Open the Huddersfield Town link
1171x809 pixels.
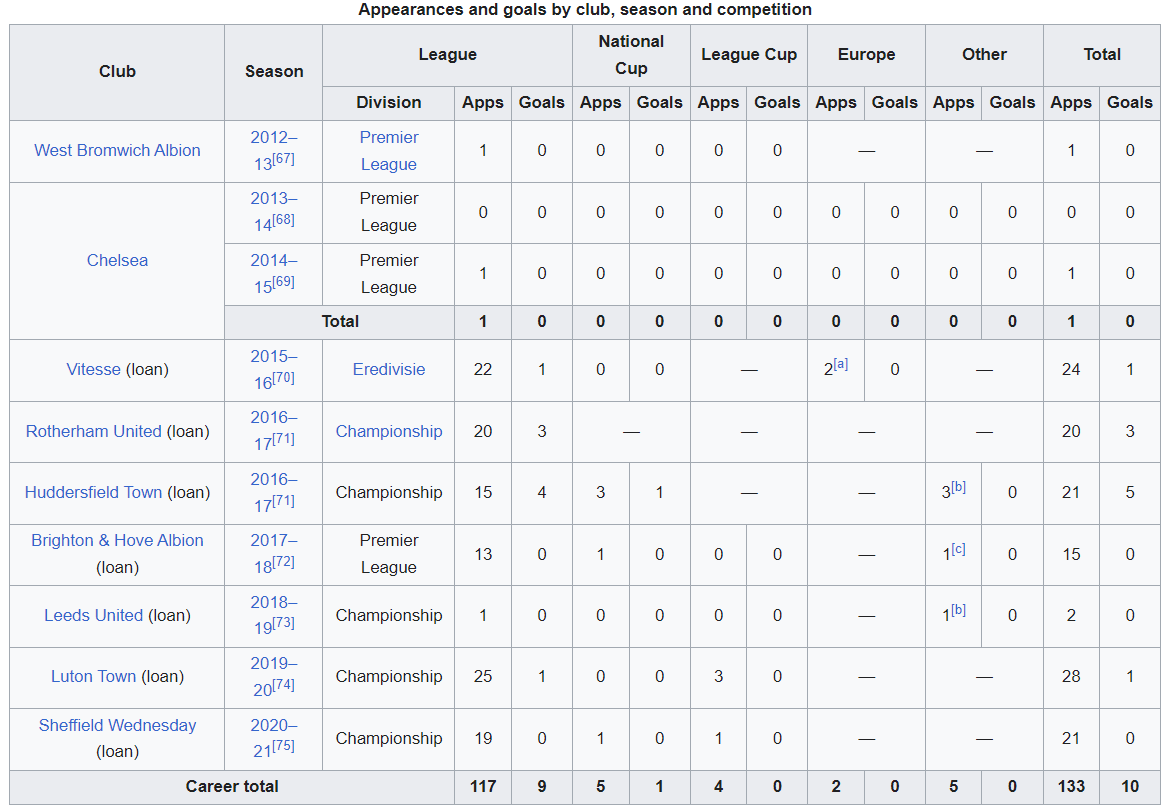pyautogui.click(x=93, y=493)
